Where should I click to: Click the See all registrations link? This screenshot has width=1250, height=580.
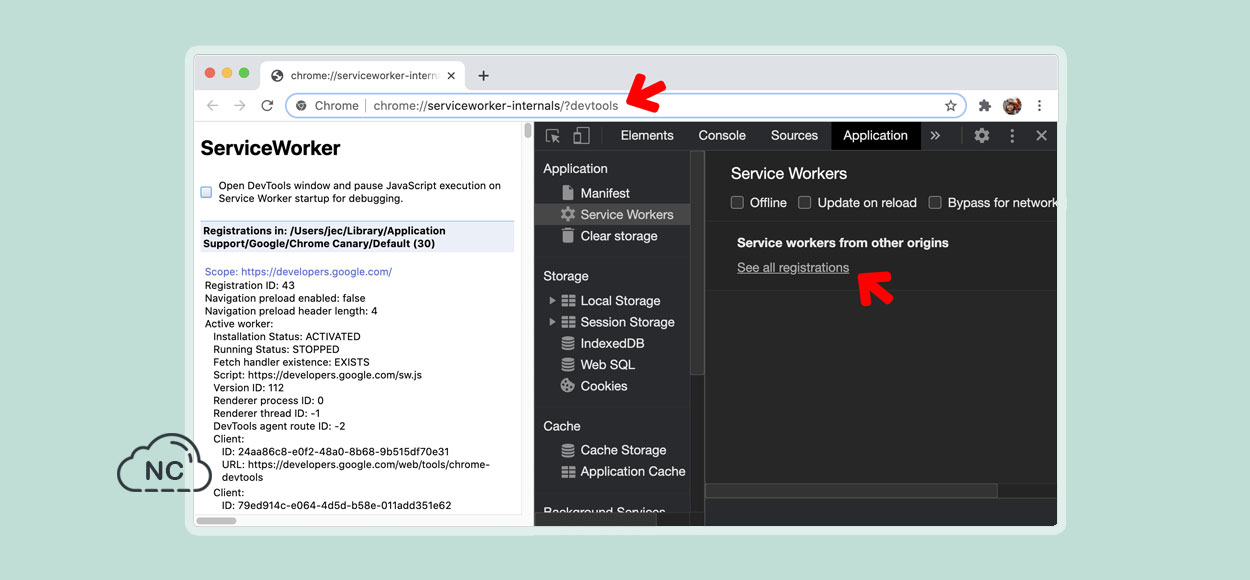click(793, 268)
